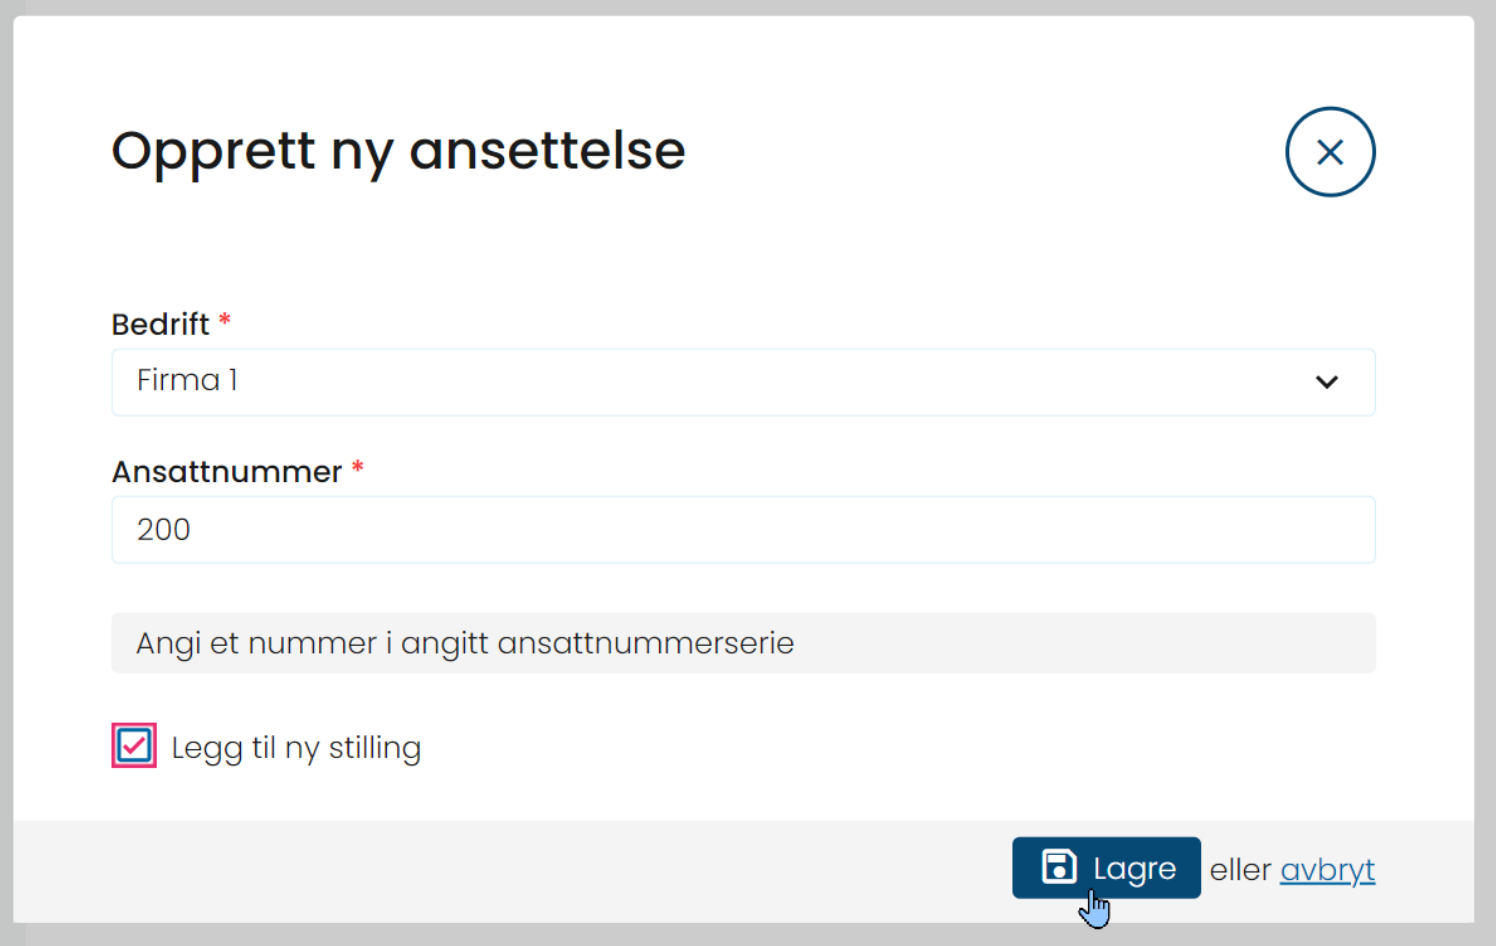Uncheck the pink-outlined checkbox
Viewport: 1496px width, 946px height.
coord(134,745)
